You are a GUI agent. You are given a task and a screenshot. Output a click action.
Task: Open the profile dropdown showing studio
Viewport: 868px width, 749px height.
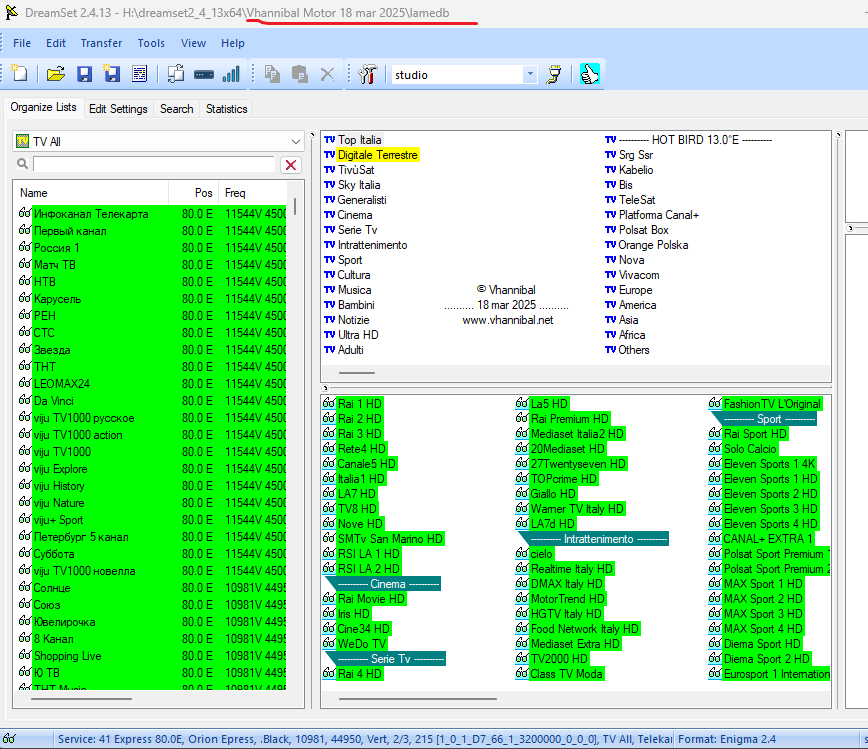click(x=530, y=74)
